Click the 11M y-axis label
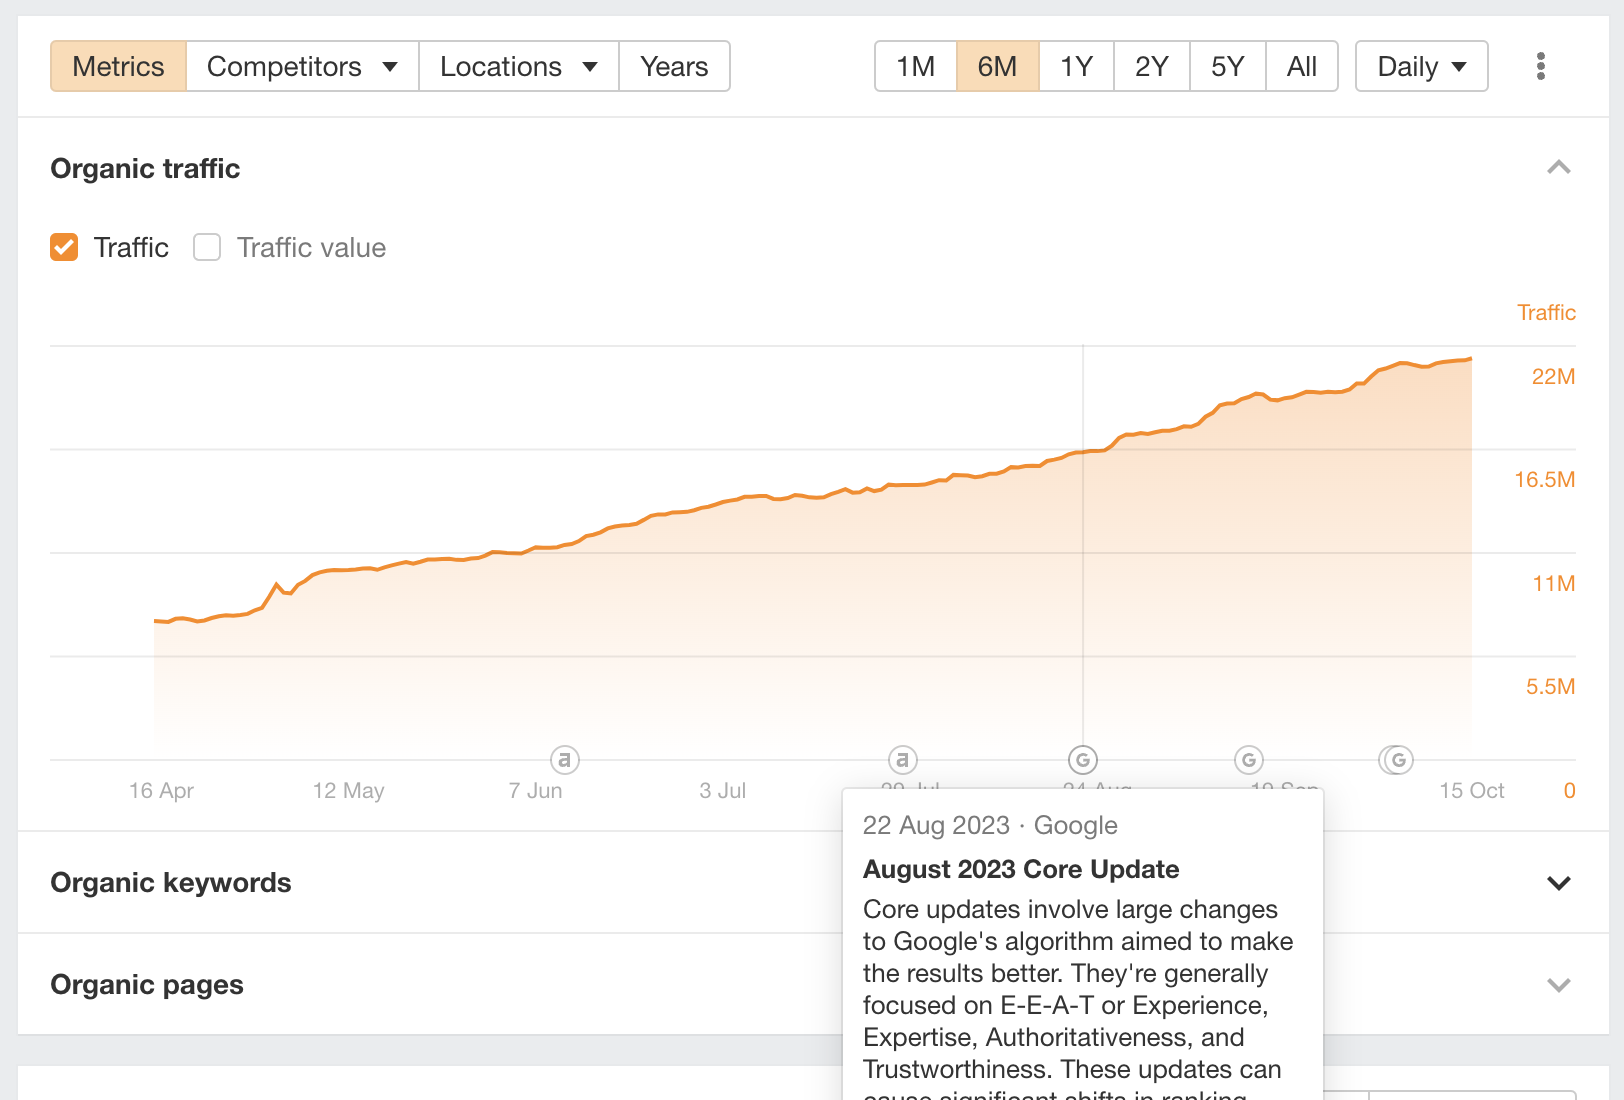The height and width of the screenshot is (1100, 1624). click(x=1554, y=584)
